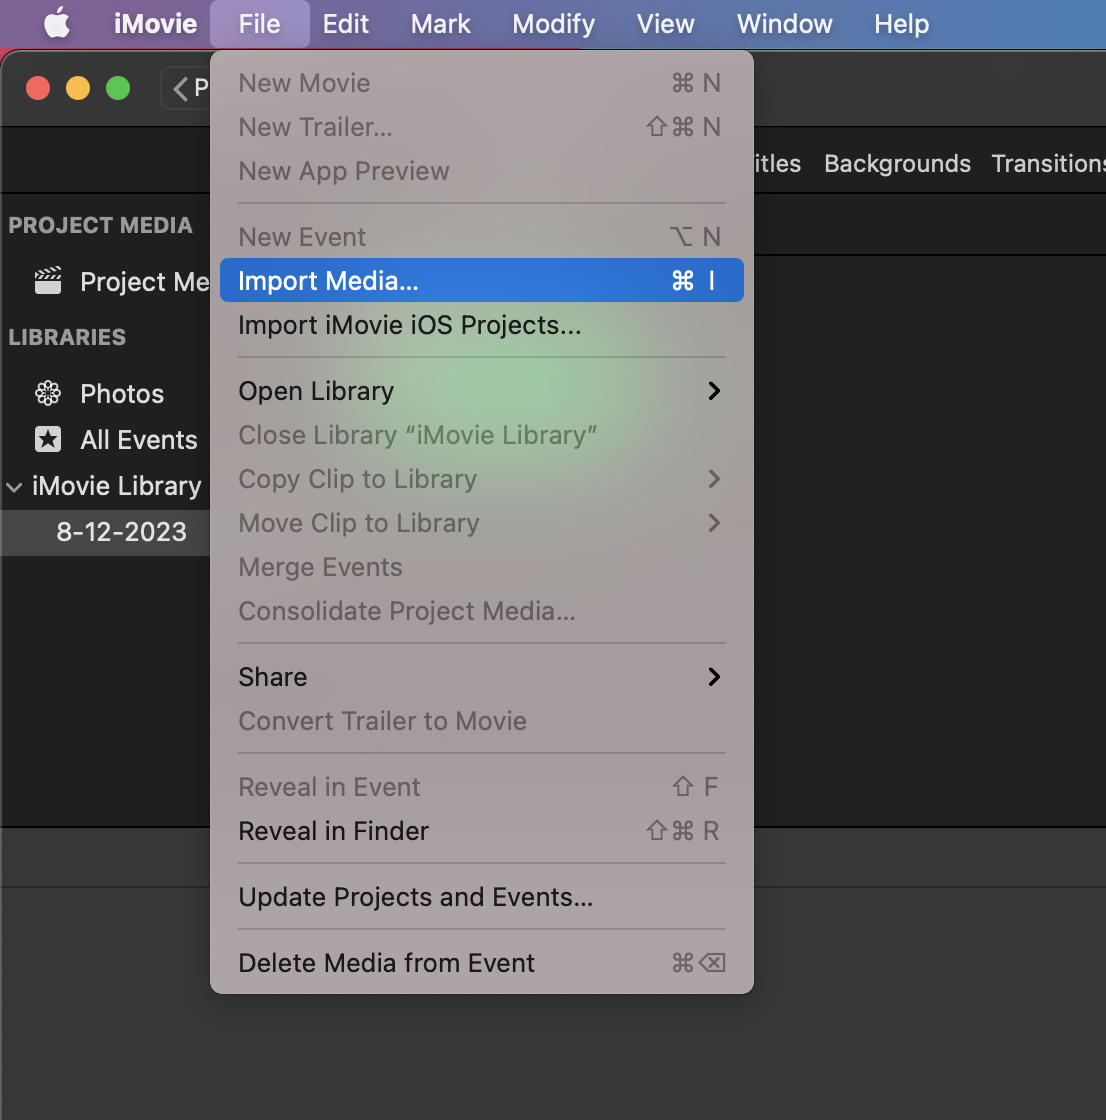
Task: Open the Share submenu arrow
Action: tap(713, 677)
